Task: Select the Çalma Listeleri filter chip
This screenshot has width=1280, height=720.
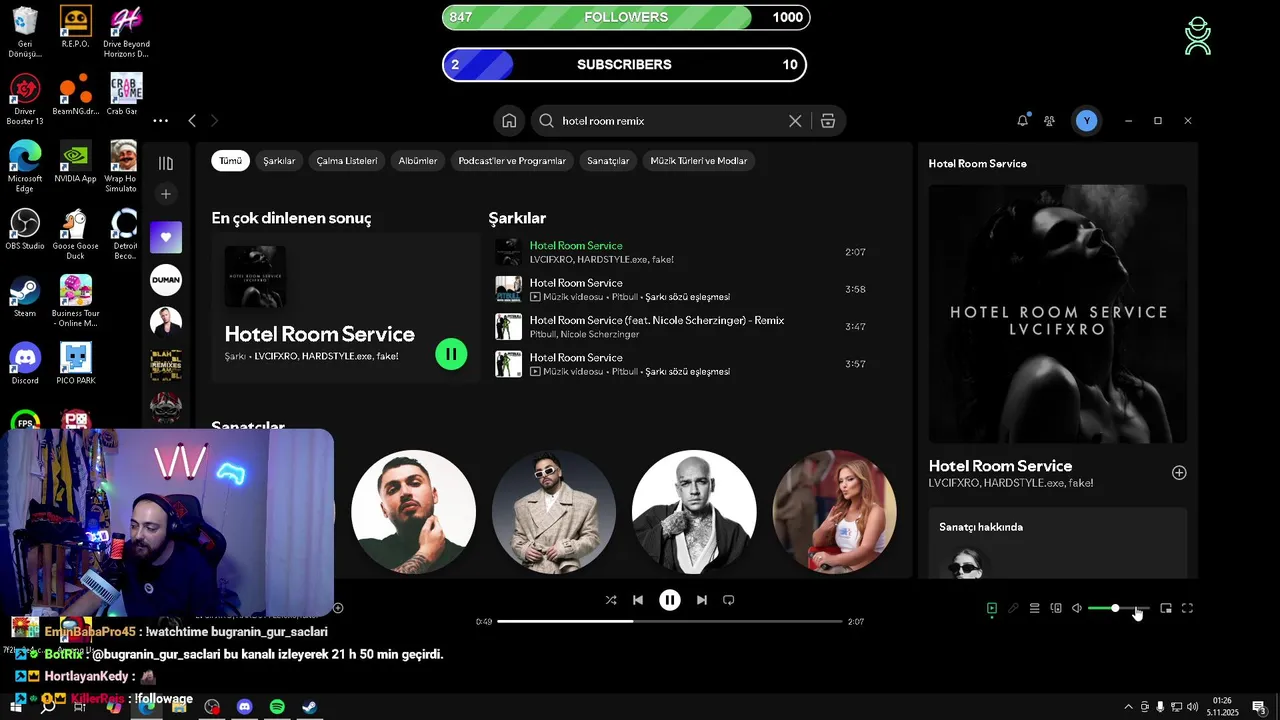Action: pos(347,161)
